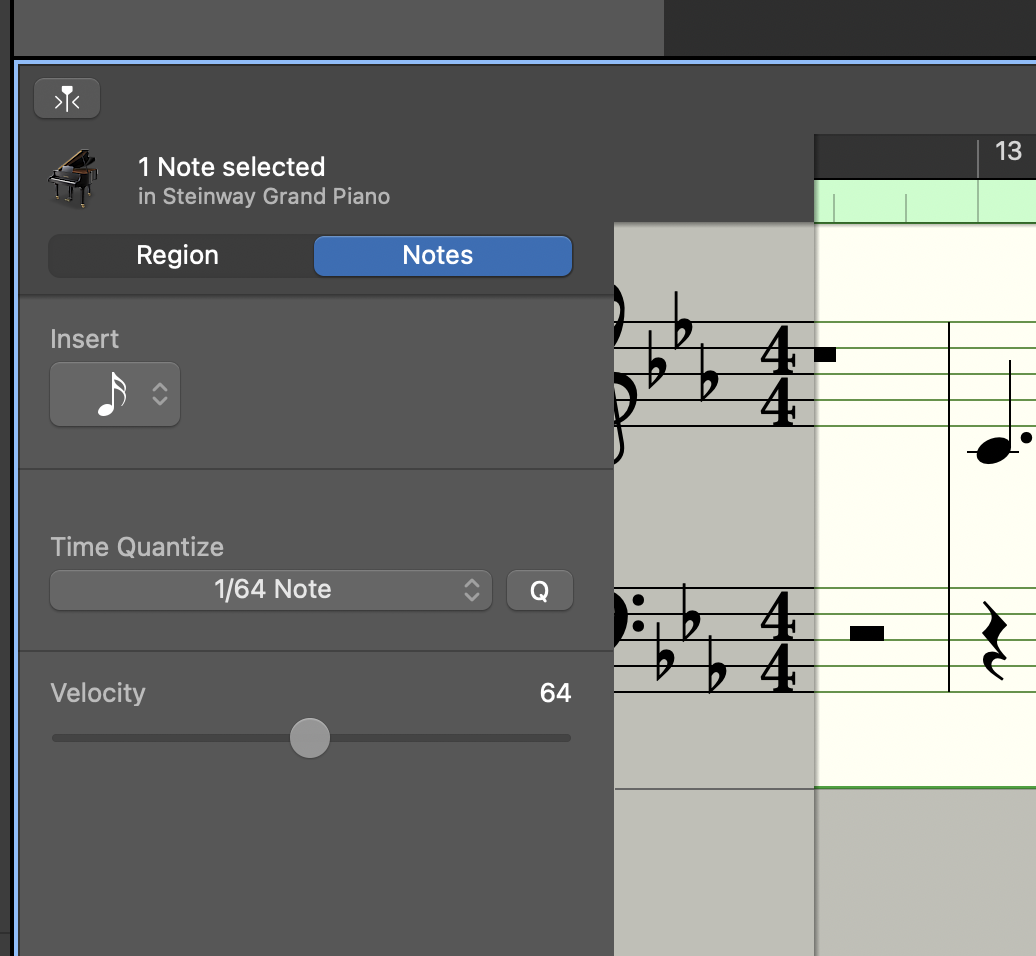Click the Catch Playhead button

coord(67,99)
